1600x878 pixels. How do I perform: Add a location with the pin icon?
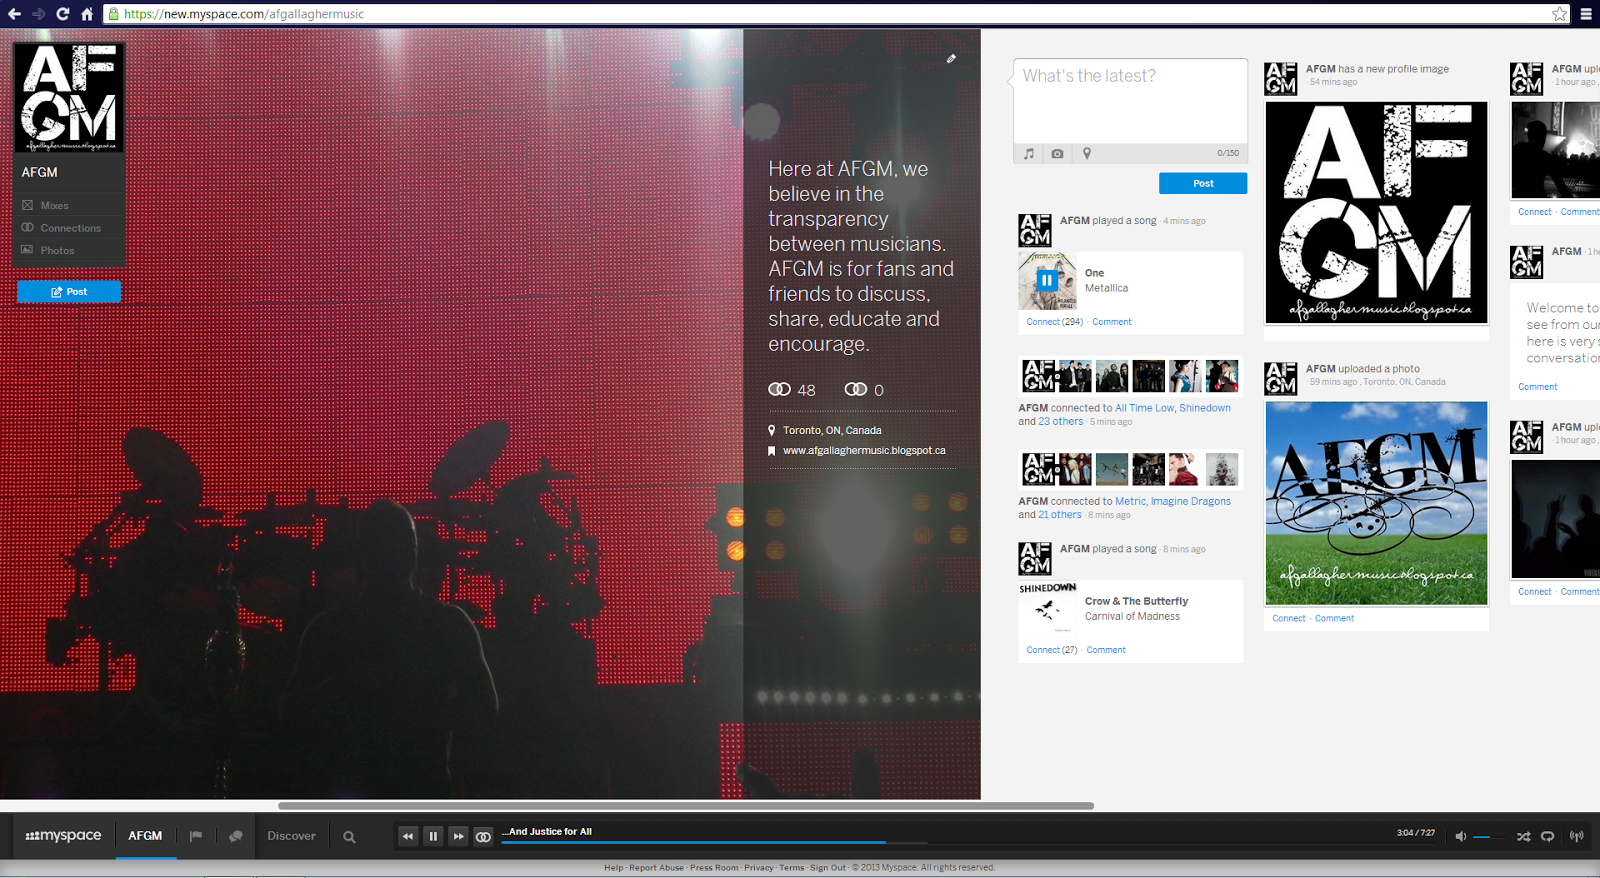pos(1087,154)
